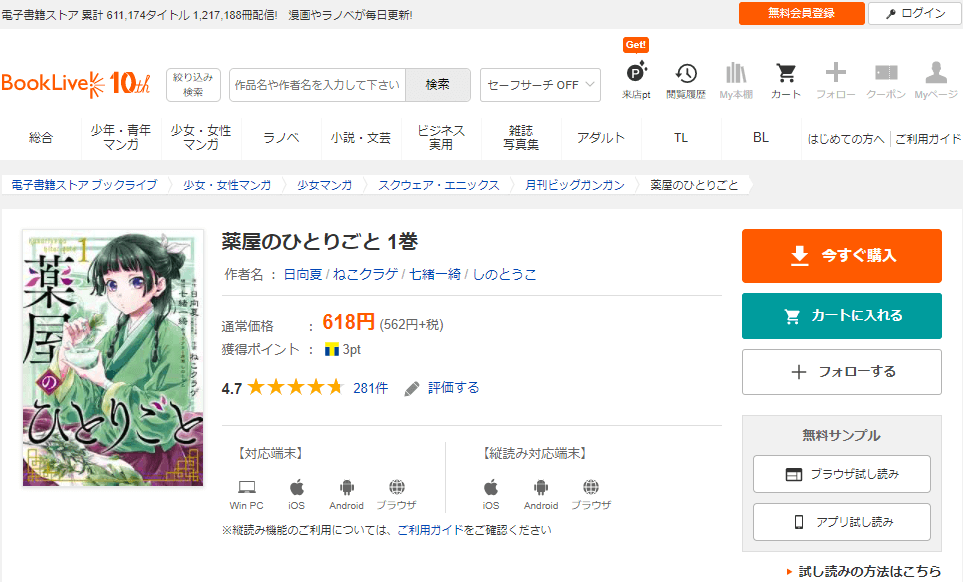Viewport: 963px width, 582px height.
Task: Select the 少年・青年マンガ category tab
Action: tap(121, 138)
